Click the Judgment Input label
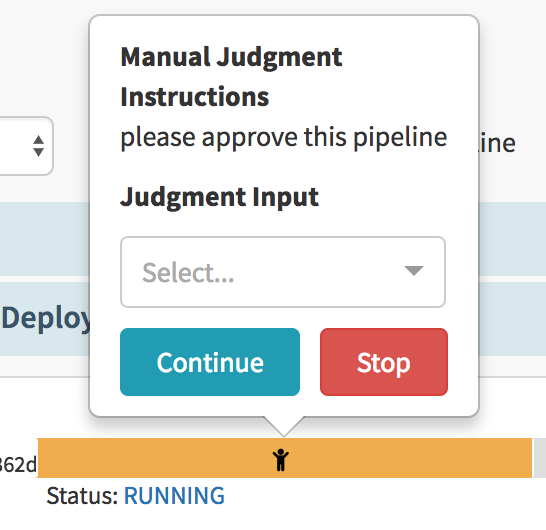The width and height of the screenshot is (546, 530). pyautogui.click(x=219, y=197)
